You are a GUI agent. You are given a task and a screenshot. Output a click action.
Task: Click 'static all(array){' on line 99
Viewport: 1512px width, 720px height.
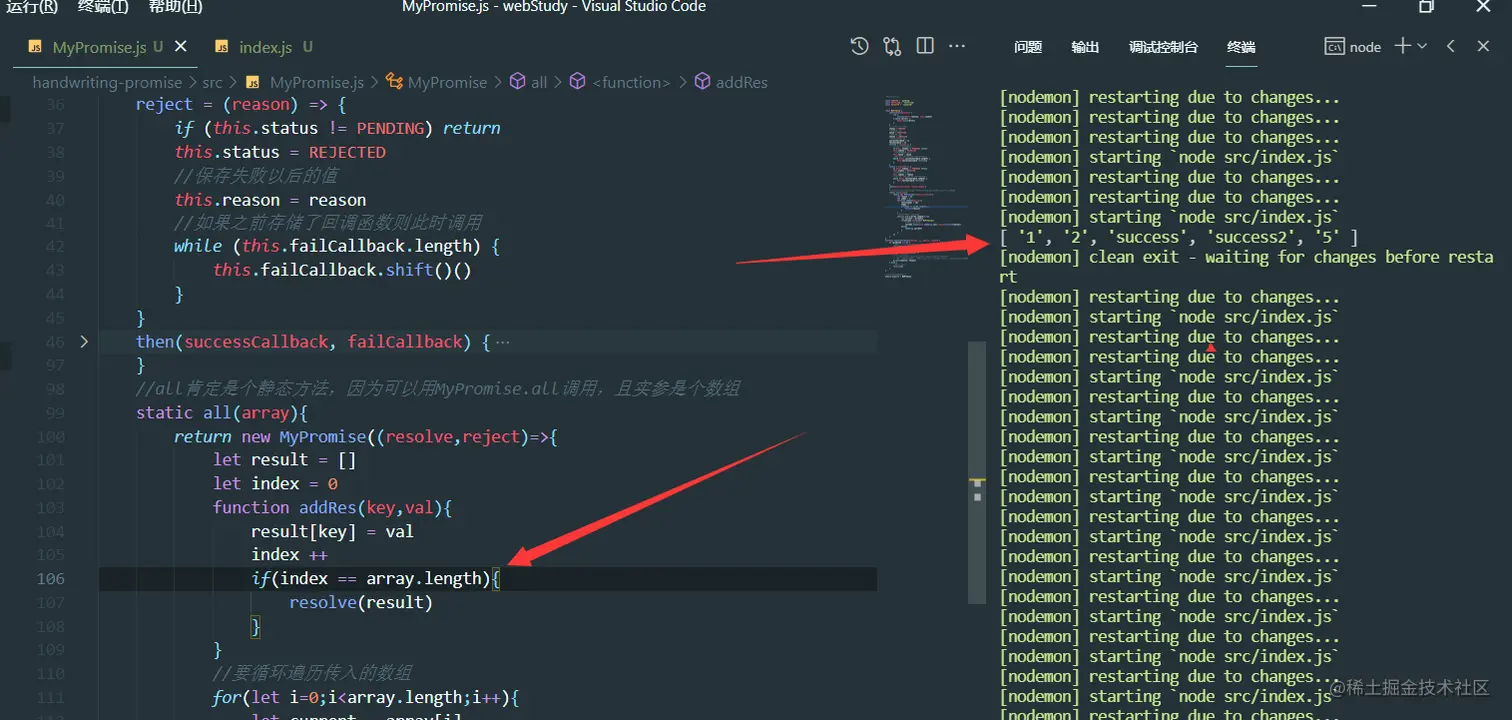(x=221, y=413)
